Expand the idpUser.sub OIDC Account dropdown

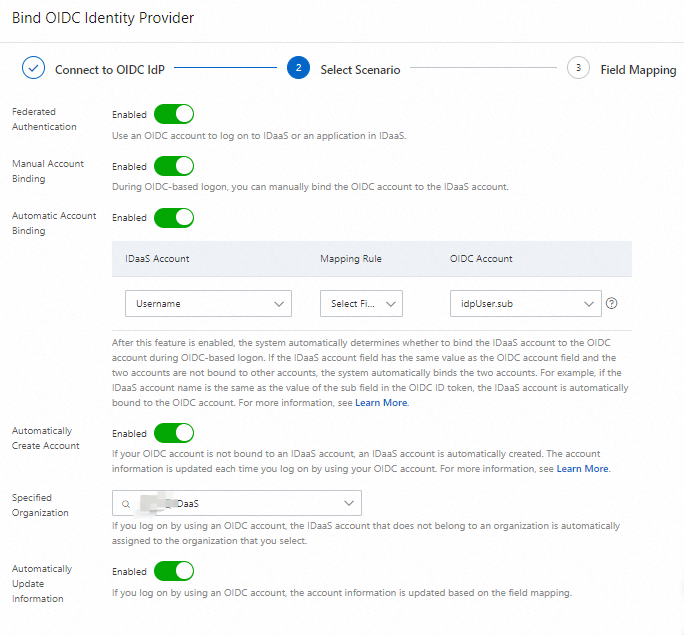point(526,304)
